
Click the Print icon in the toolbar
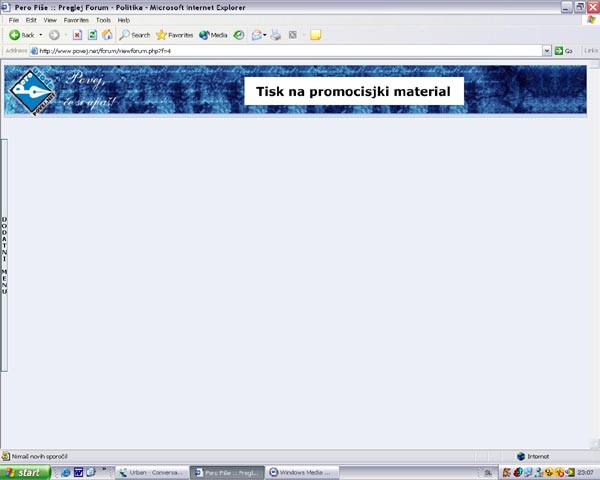pyautogui.click(x=276, y=35)
